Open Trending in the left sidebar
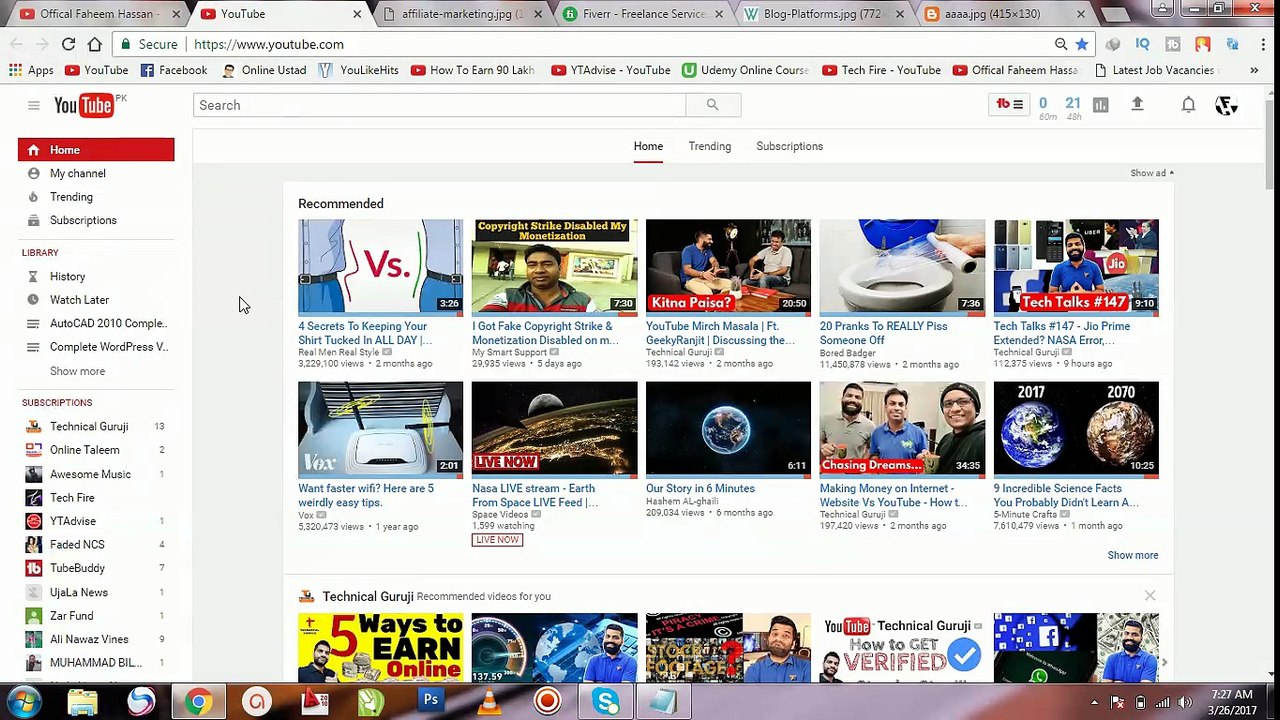Screen dimensions: 1280x720 [71, 197]
